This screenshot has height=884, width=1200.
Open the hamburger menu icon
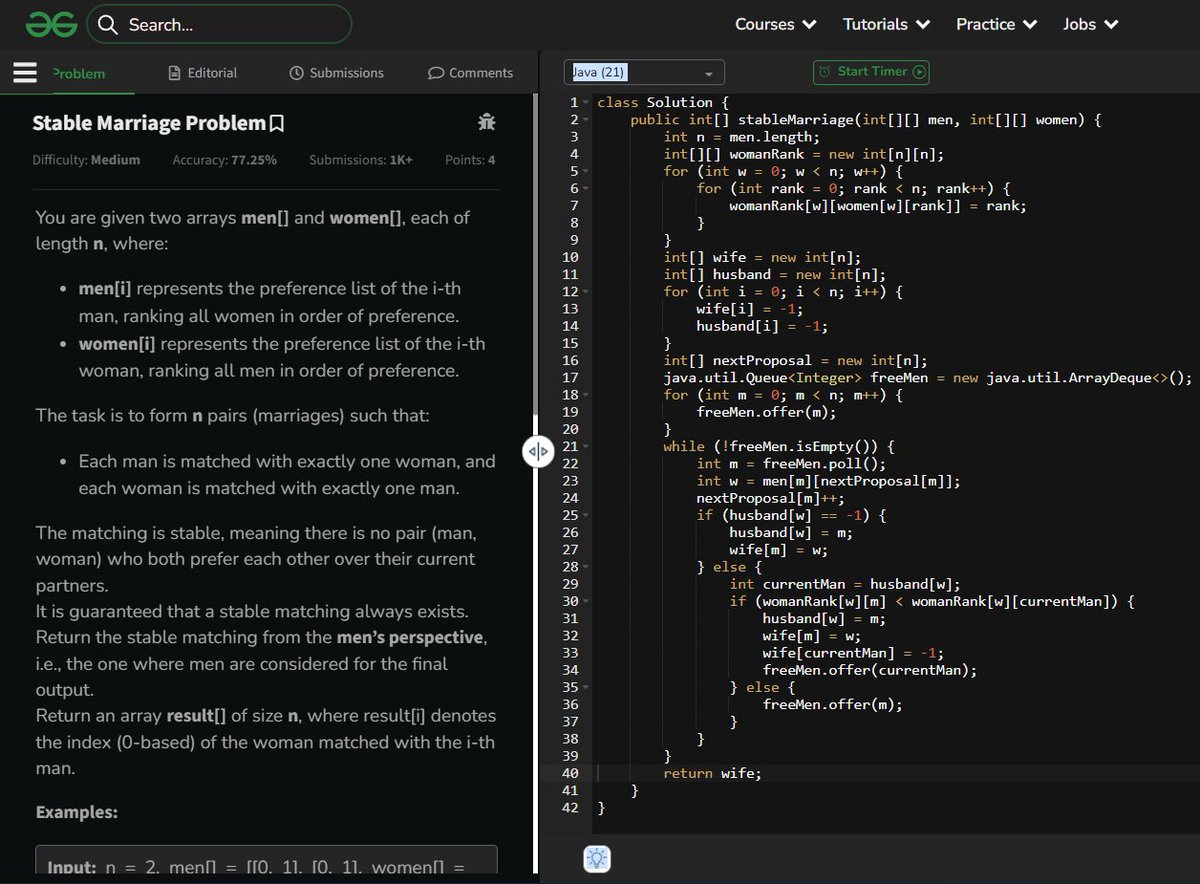click(25, 72)
